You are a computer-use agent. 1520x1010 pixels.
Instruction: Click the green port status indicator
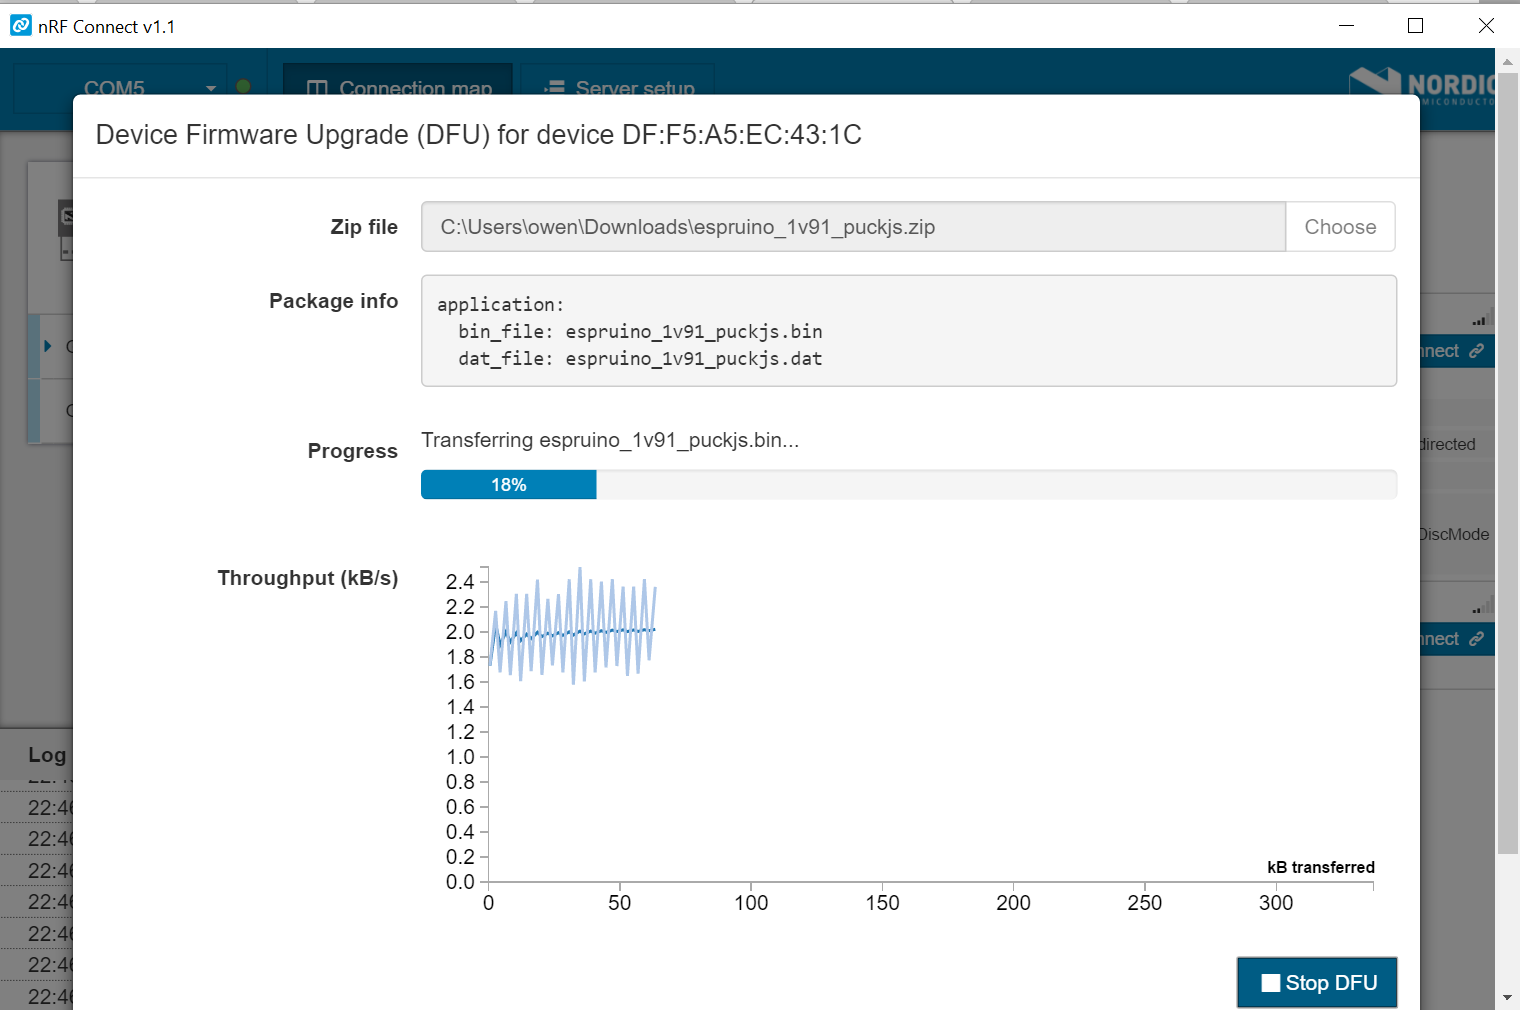click(243, 87)
